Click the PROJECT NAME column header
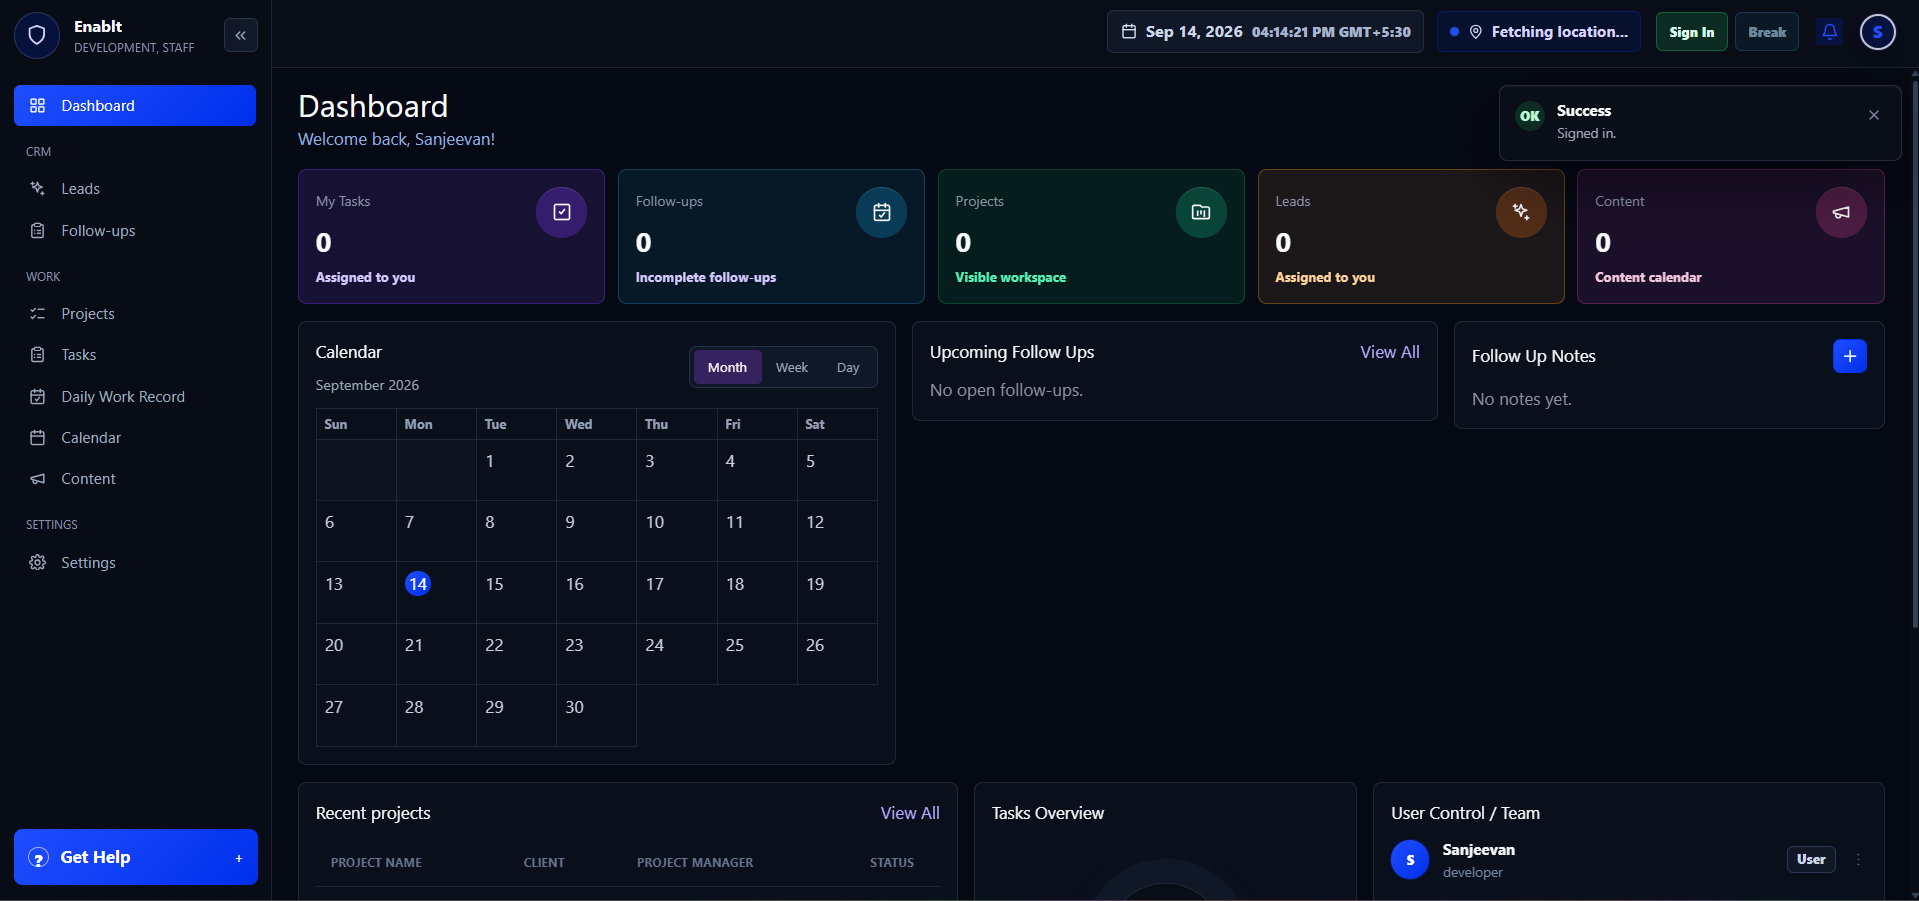The width and height of the screenshot is (1919, 901). click(376, 862)
